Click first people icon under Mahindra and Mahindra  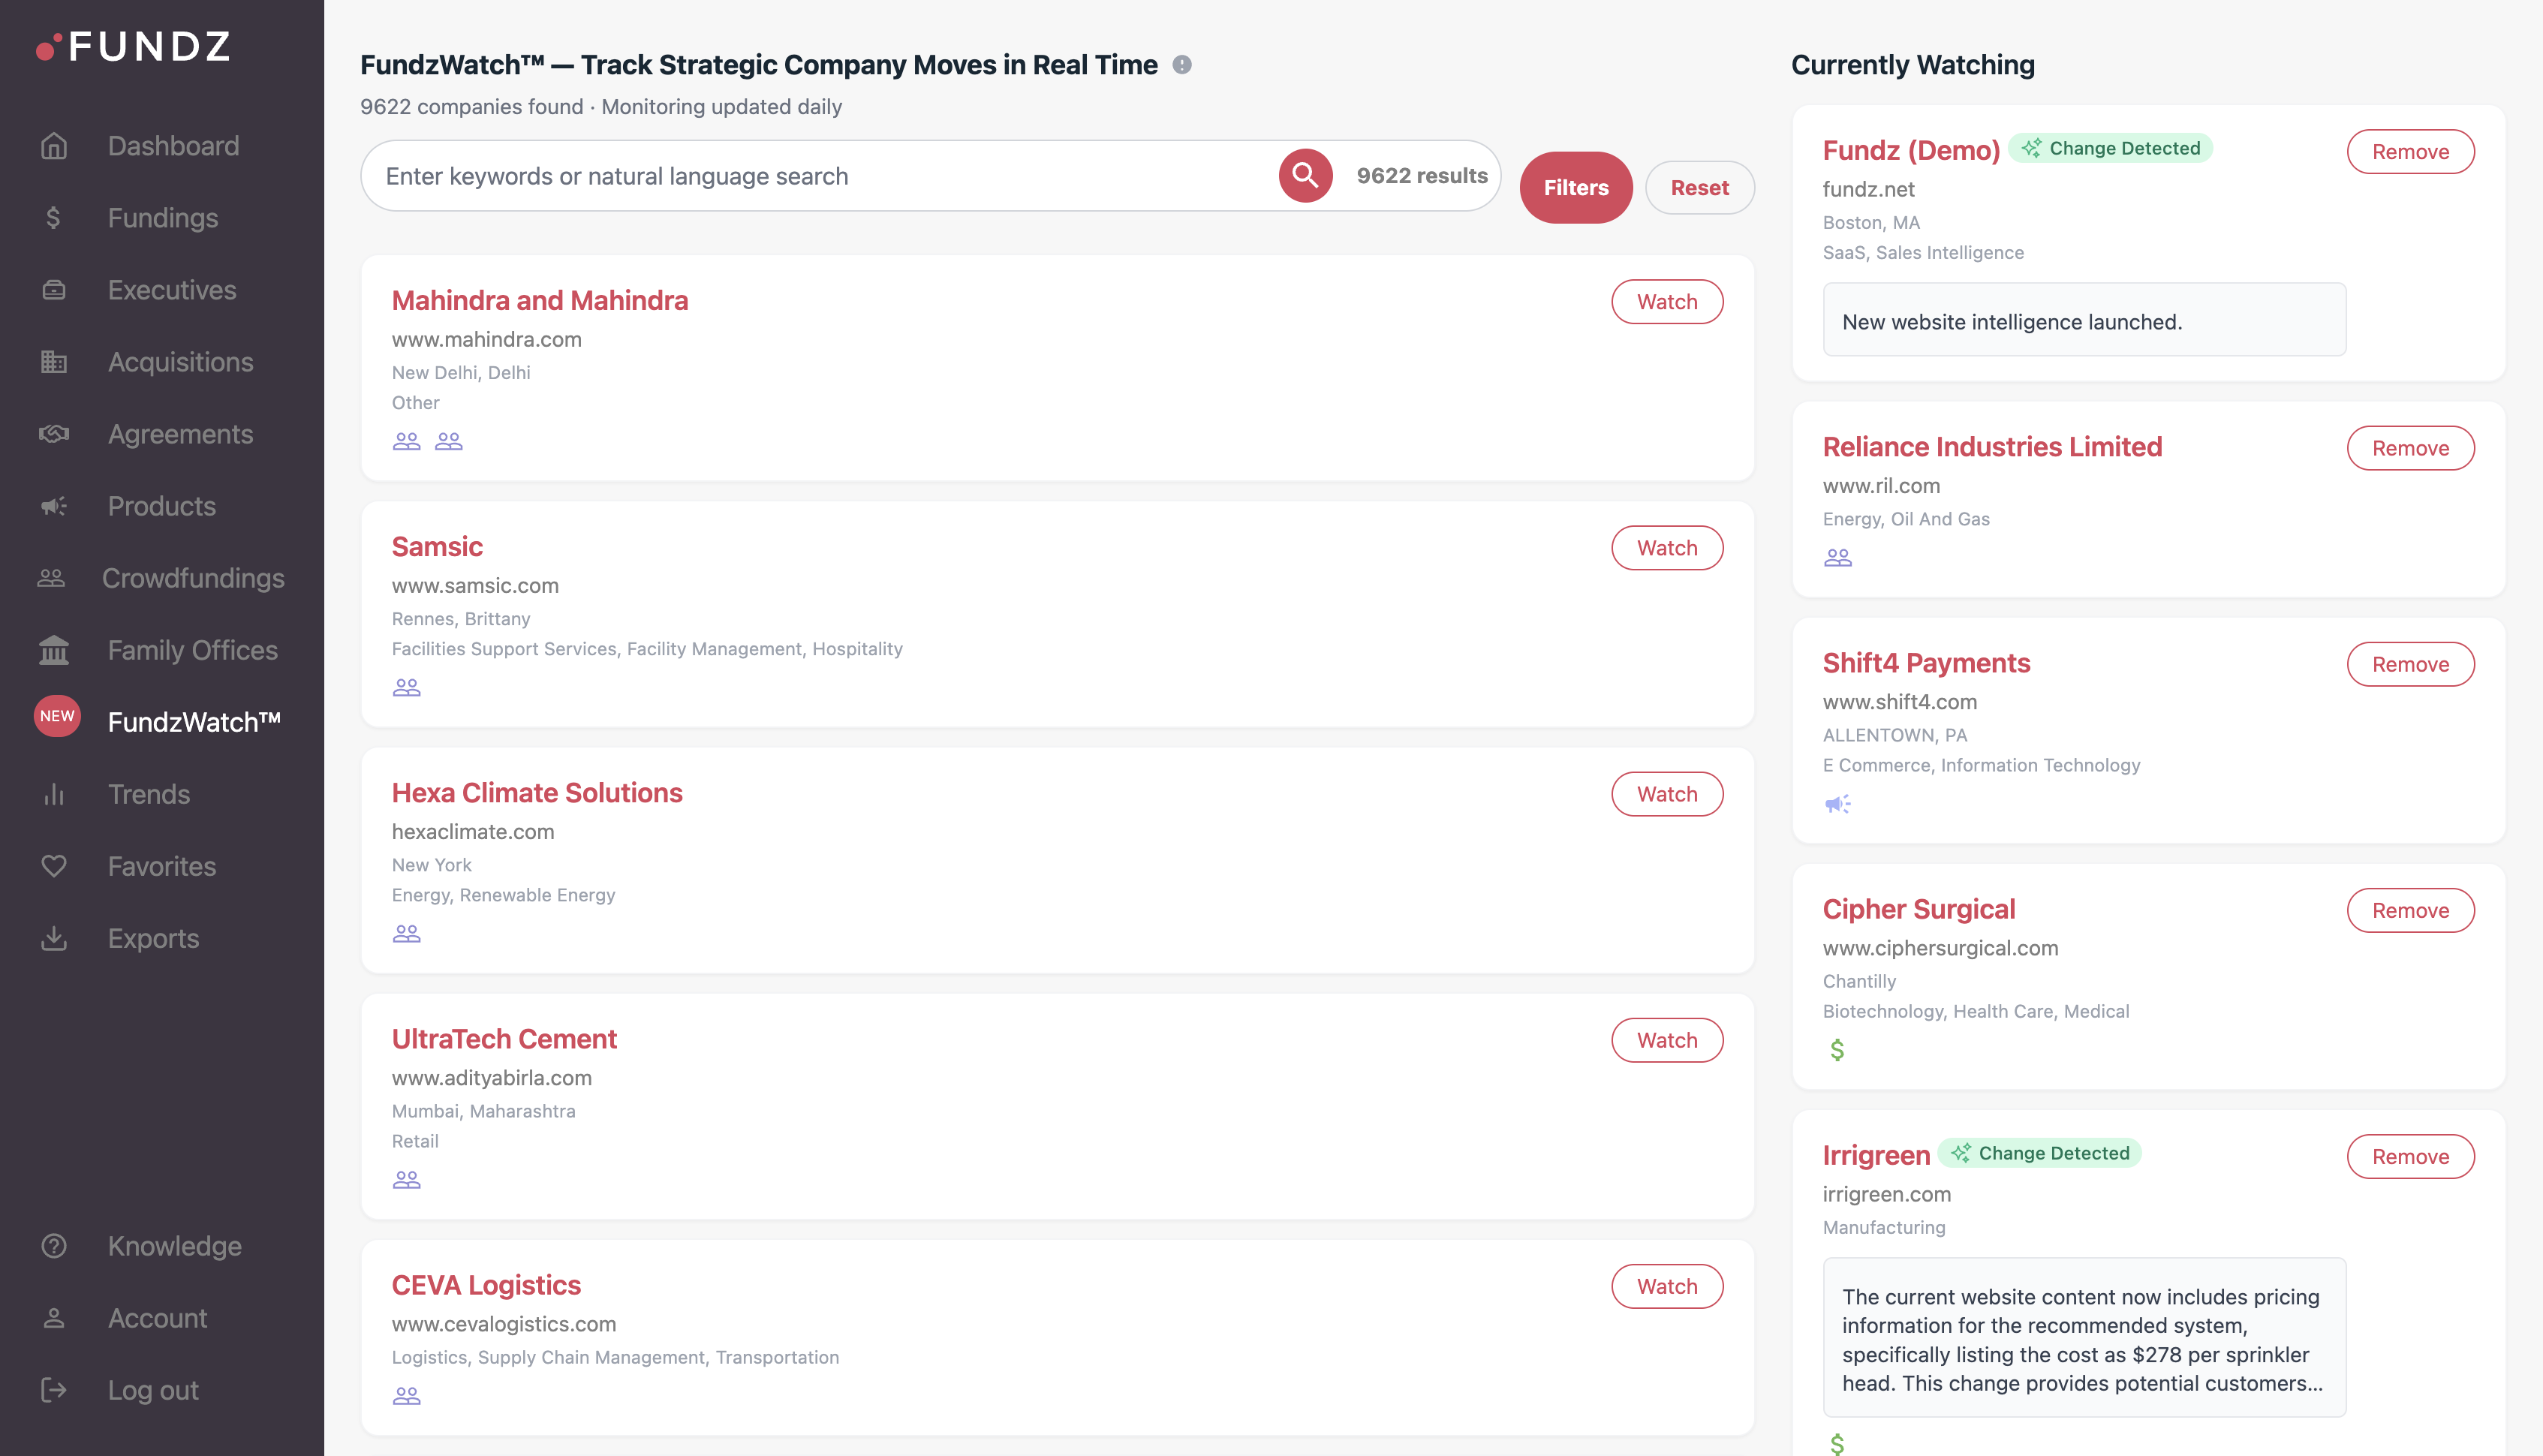406,441
